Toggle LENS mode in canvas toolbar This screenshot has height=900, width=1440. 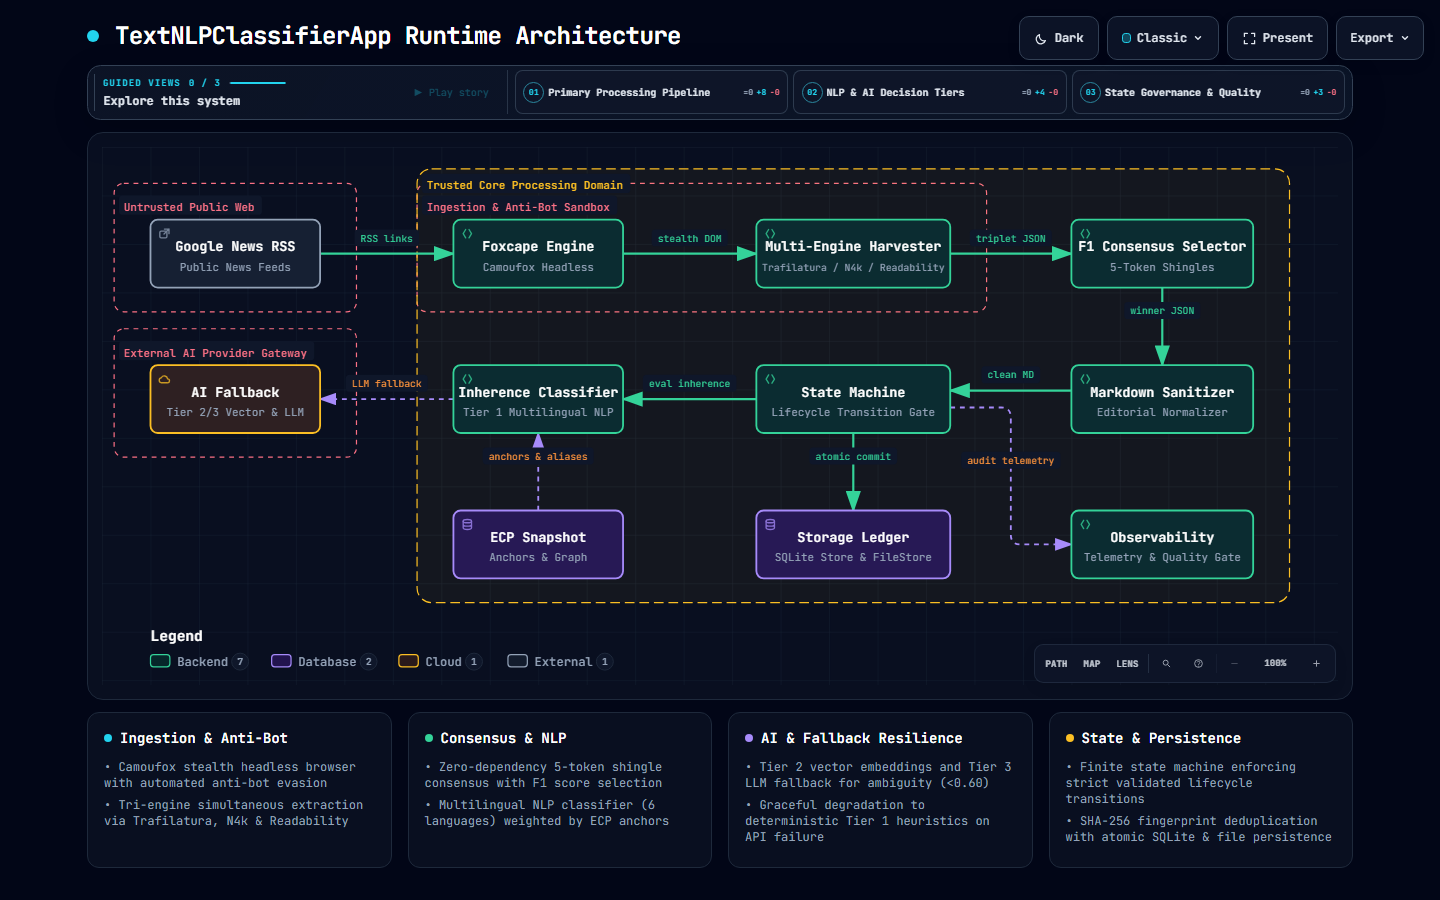pyautogui.click(x=1127, y=664)
